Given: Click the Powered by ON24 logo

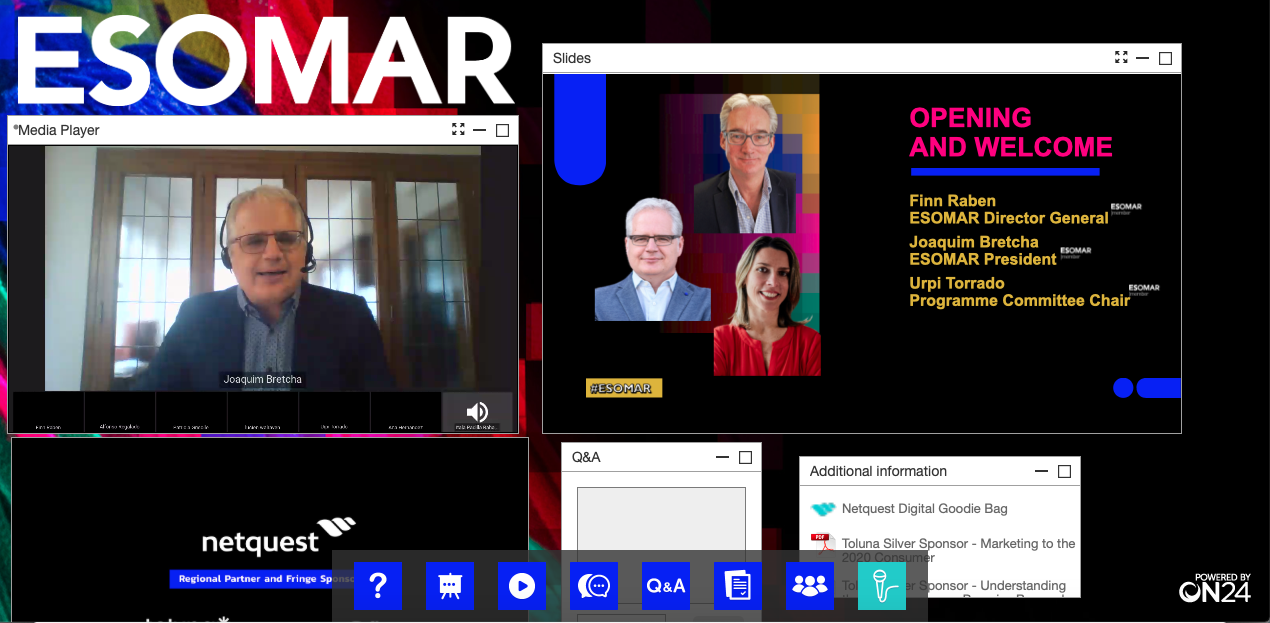Looking at the screenshot, I should tap(1215, 589).
